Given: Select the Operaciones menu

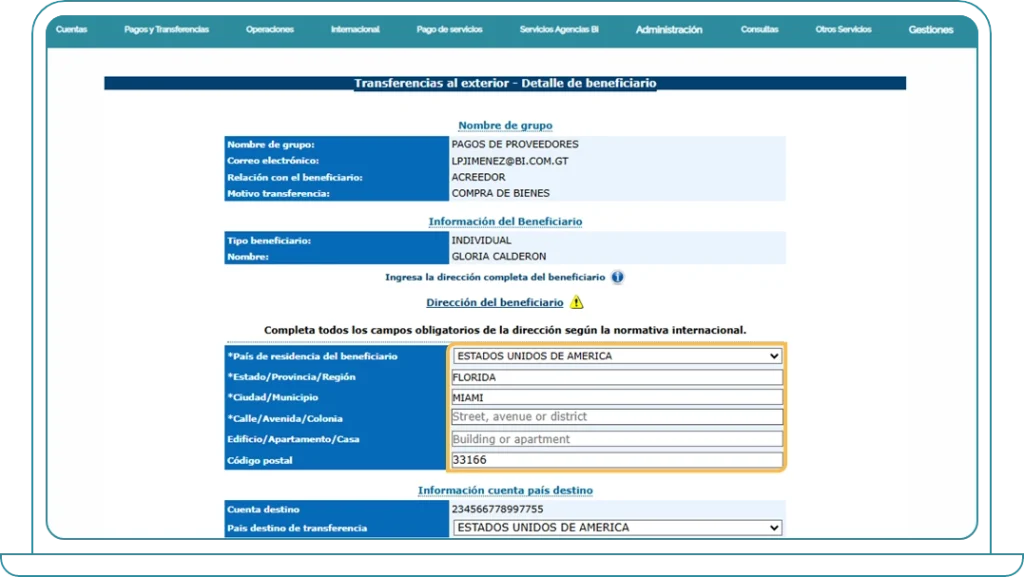Looking at the screenshot, I should [270, 30].
